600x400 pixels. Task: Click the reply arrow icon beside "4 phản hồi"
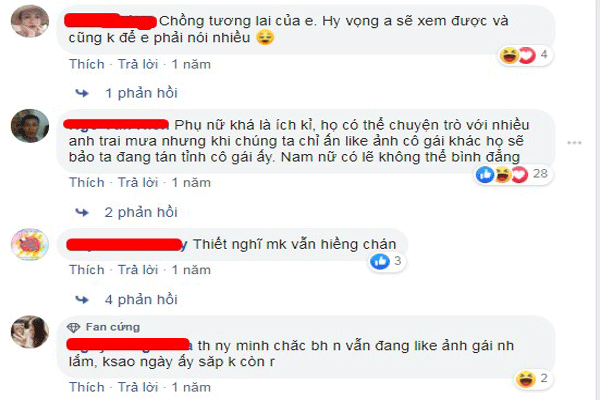point(82,299)
